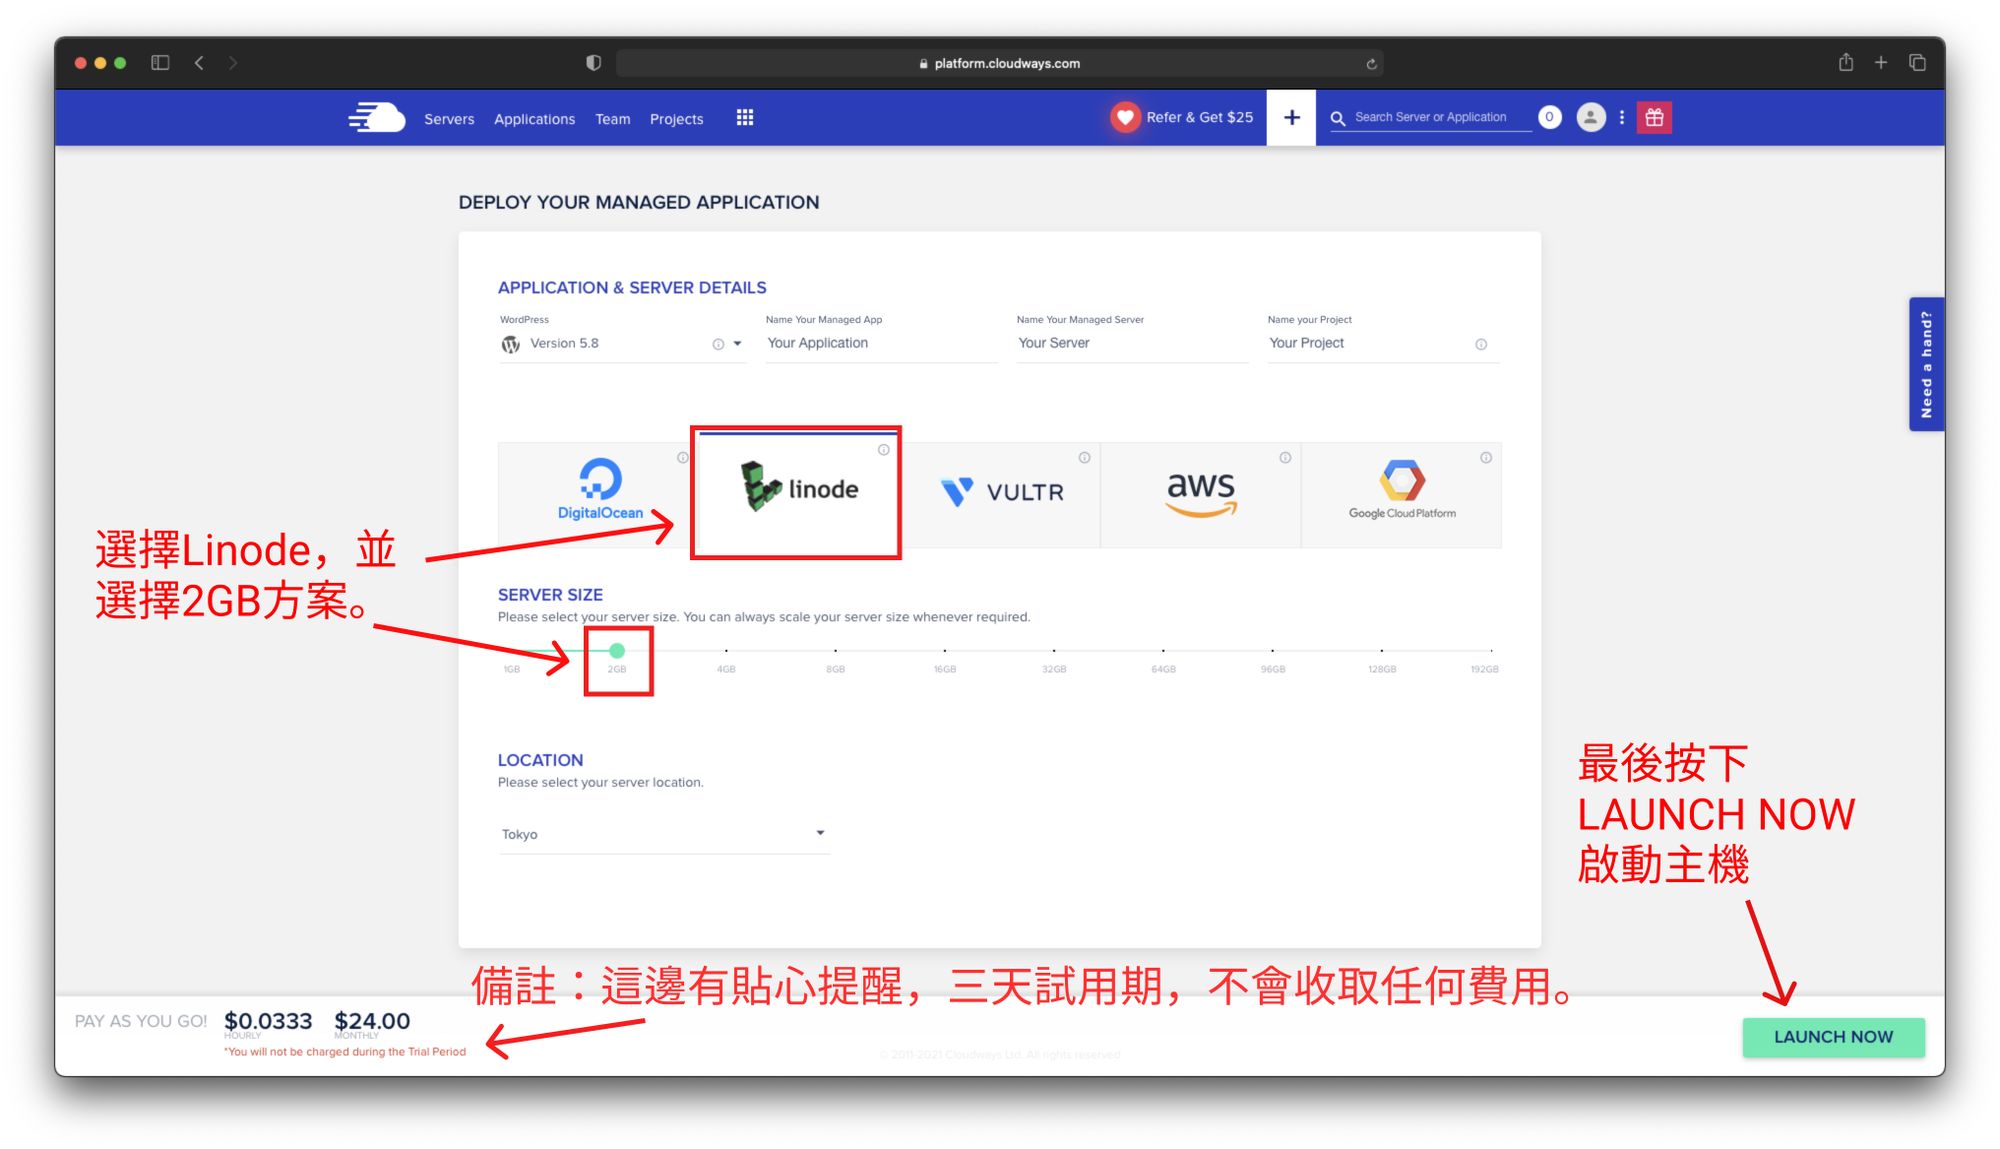Click the WordPress logo icon
The width and height of the screenshot is (2000, 1149).
coord(511,344)
